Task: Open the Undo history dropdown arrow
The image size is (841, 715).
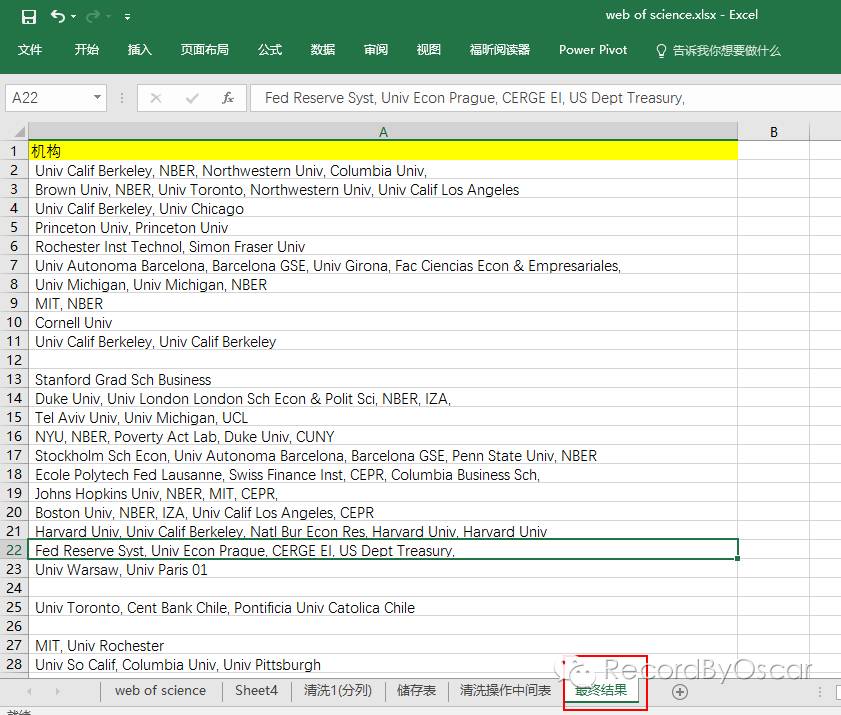Action: (x=73, y=17)
